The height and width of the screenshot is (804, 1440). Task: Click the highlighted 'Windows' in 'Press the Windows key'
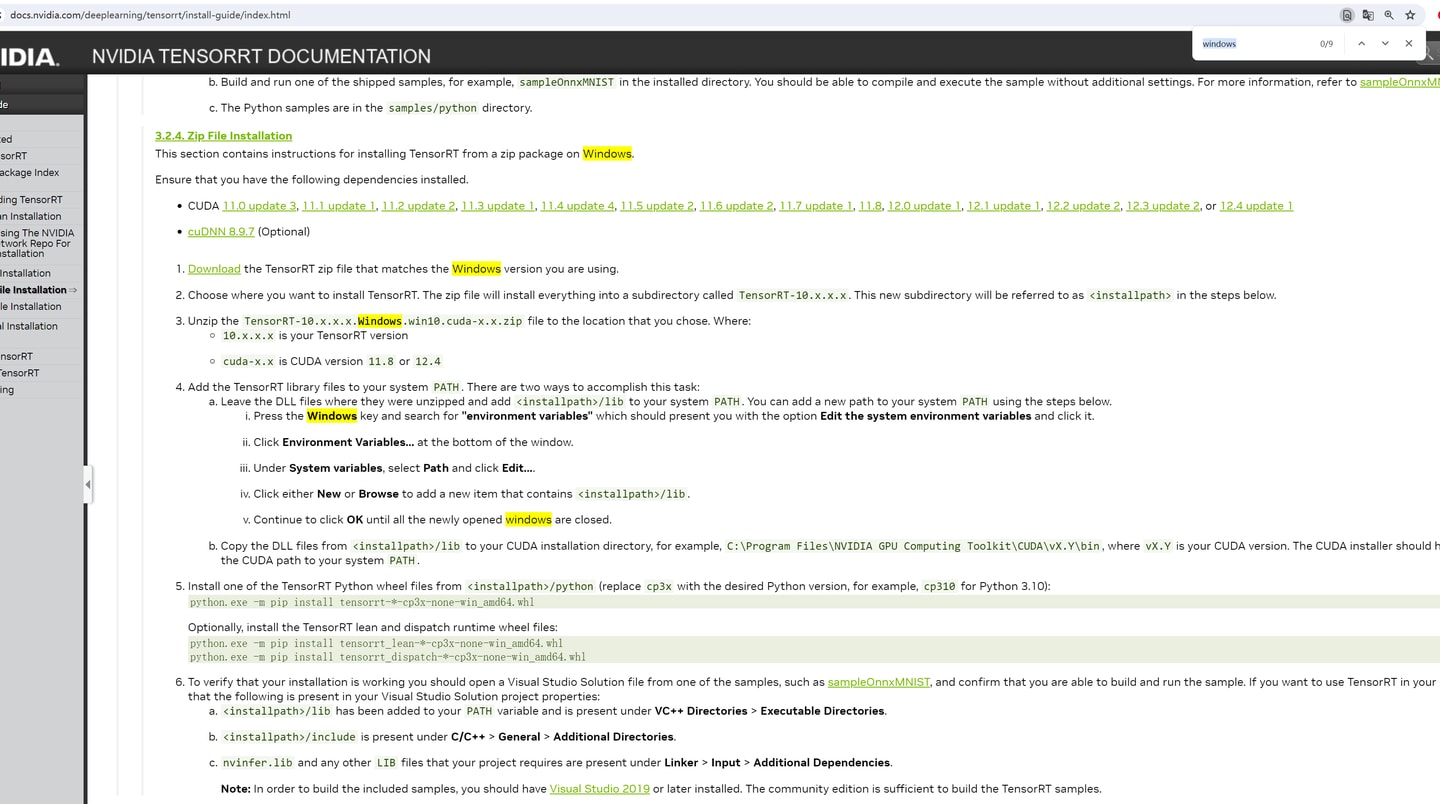coord(332,416)
